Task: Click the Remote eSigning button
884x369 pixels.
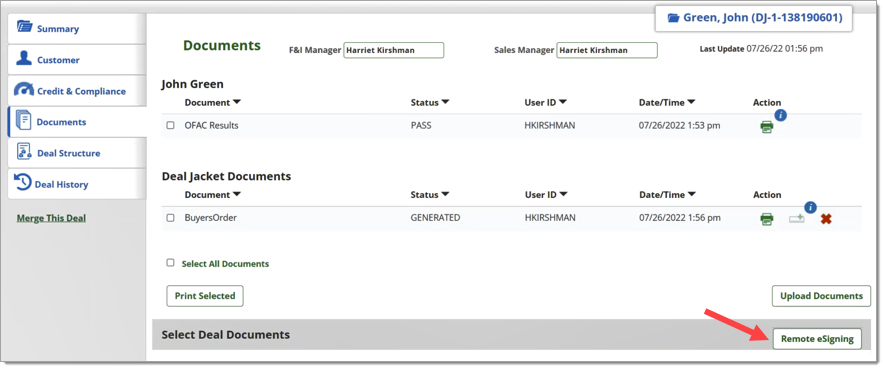Action: coord(817,339)
